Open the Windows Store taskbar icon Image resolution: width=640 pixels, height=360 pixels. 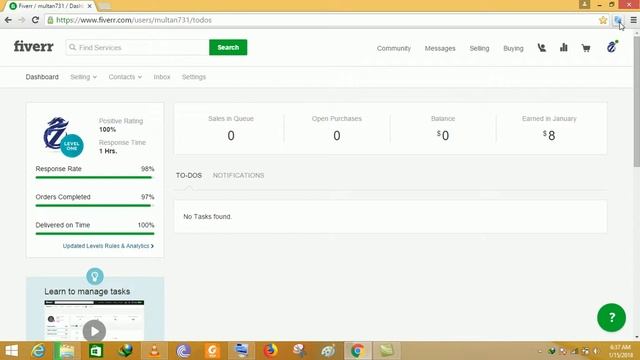[96, 351]
